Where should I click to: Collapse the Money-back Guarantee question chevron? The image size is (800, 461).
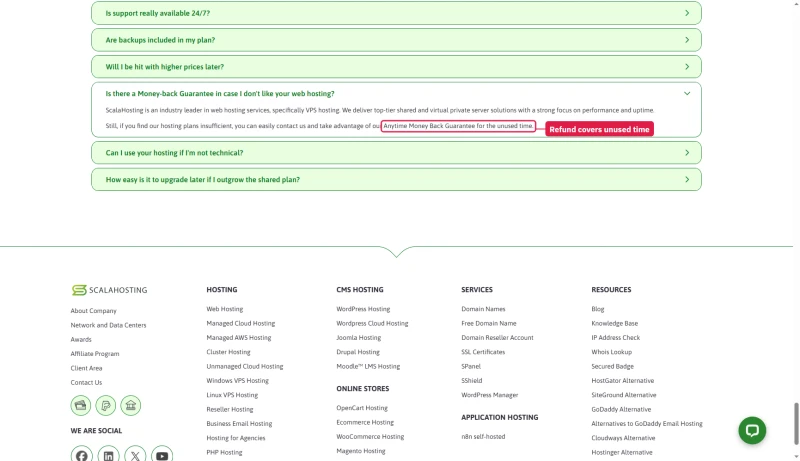[687, 93]
